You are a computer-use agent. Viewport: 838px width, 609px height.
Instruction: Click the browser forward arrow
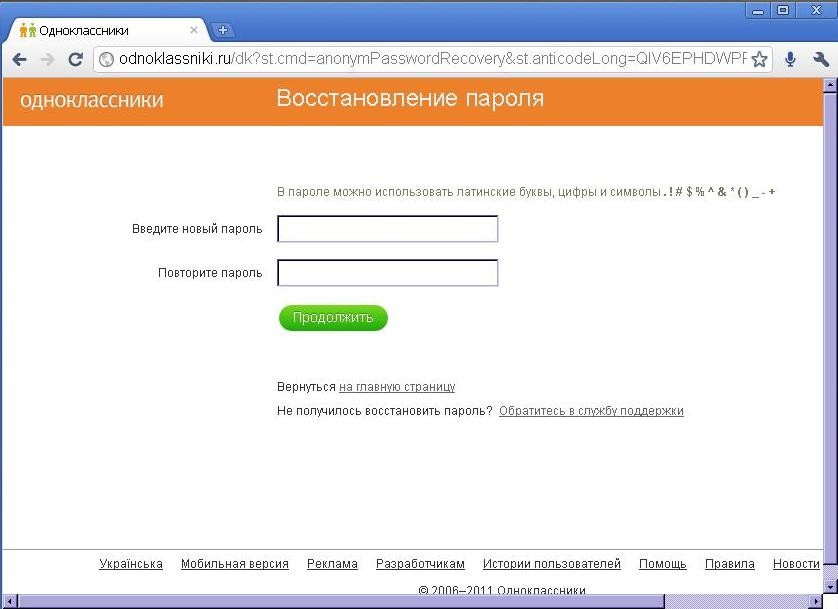coord(48,59)
